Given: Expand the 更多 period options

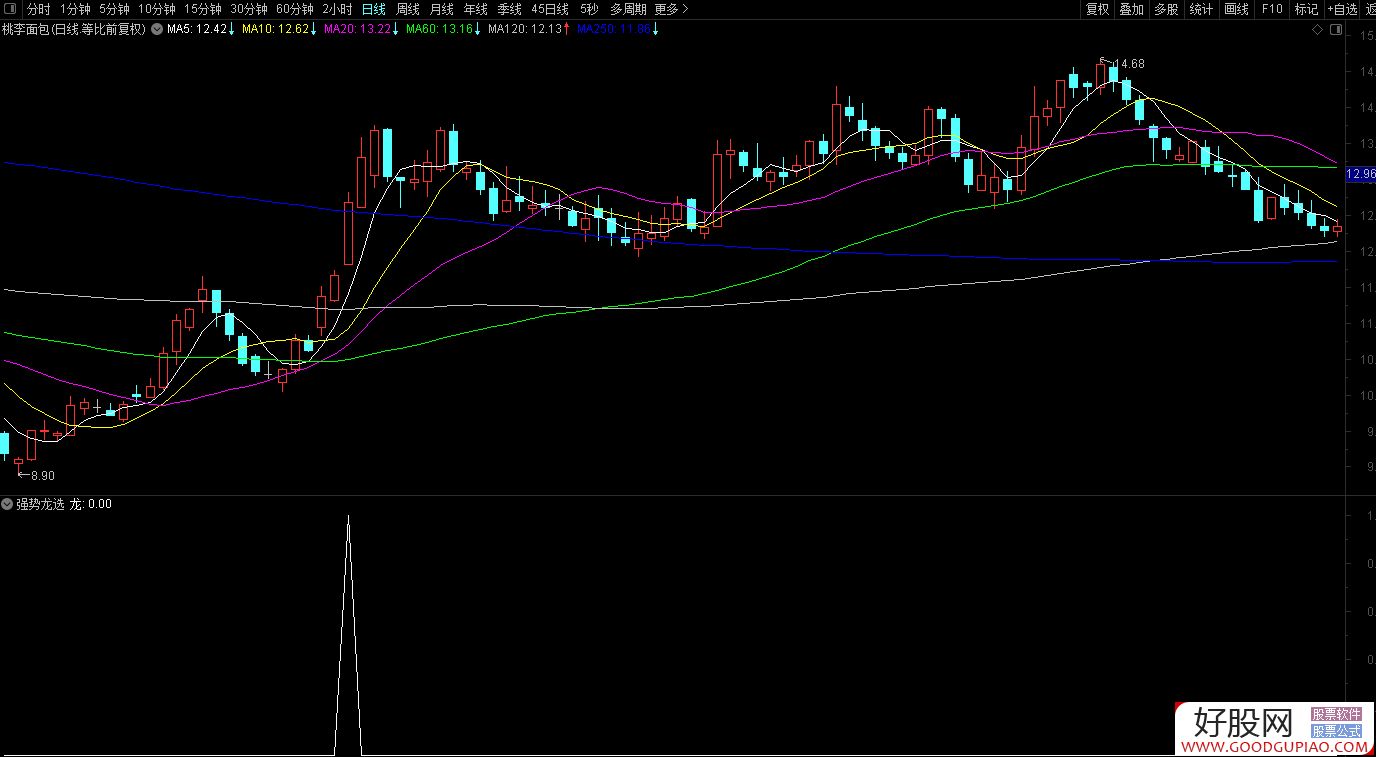Looking at the screenshot, I should (671, 9).
